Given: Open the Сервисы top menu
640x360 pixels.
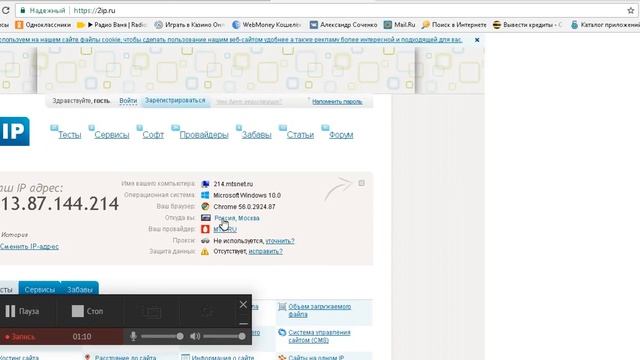Looking at the screenshot, I should pos(111,135).
